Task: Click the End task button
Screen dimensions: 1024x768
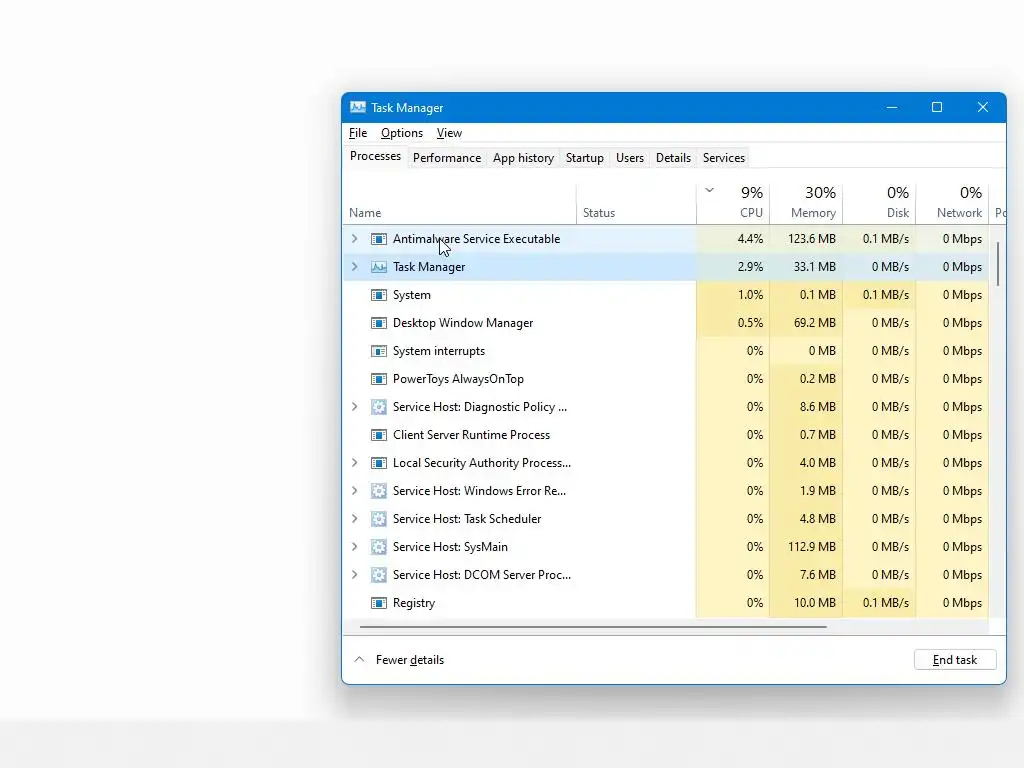Action: click(955, 660)
